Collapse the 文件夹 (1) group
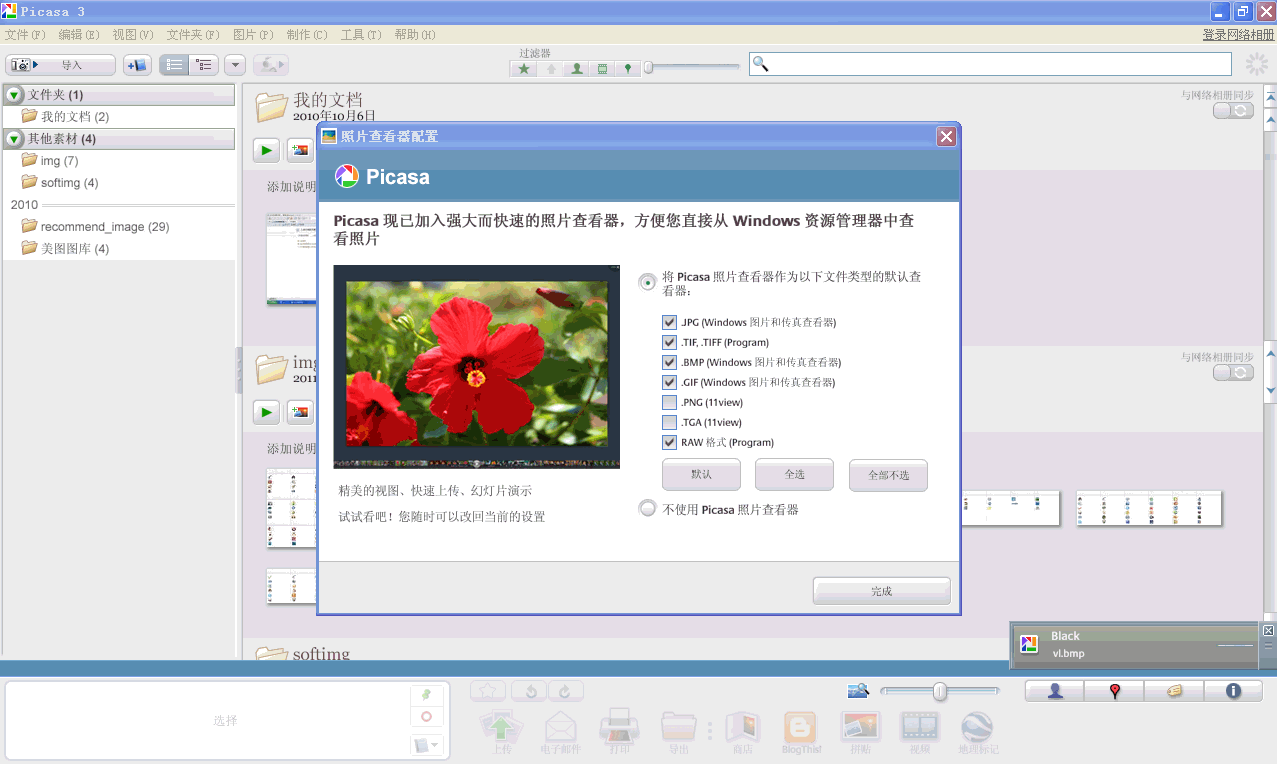The height and width of the screenshot is (764, 1277). pos(14,95)
